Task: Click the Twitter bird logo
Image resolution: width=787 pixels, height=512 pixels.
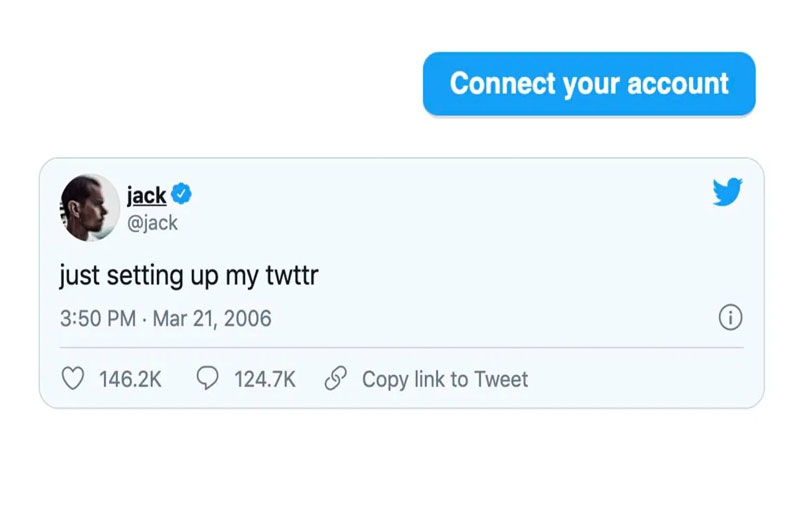Action: 727,193
